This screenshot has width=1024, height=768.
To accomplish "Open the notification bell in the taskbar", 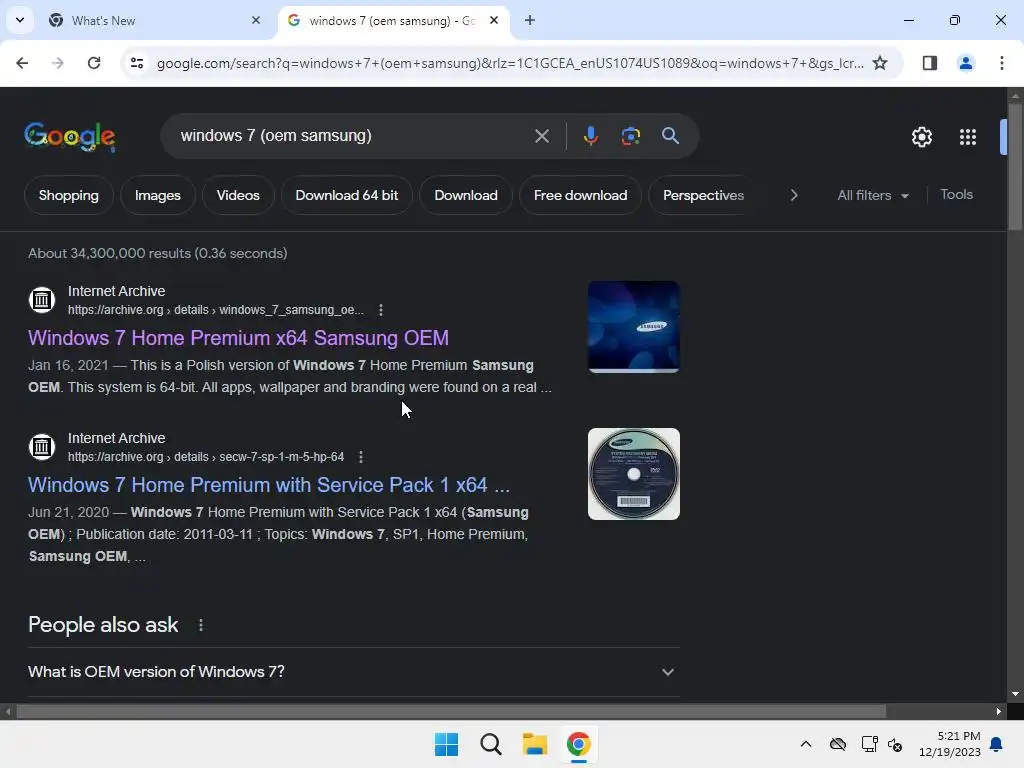I will coord(996,744).
